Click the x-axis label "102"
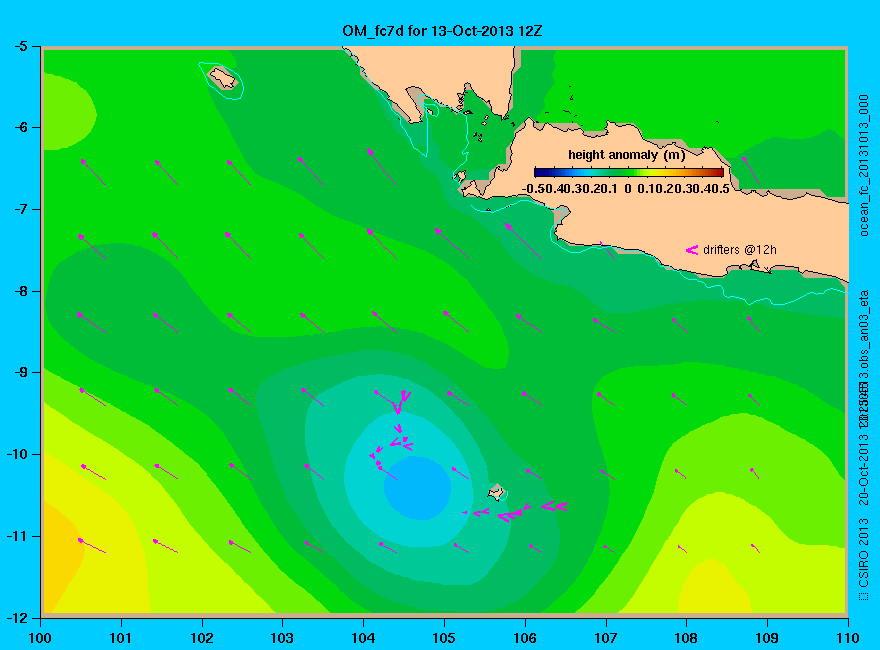 coord(201,638)
